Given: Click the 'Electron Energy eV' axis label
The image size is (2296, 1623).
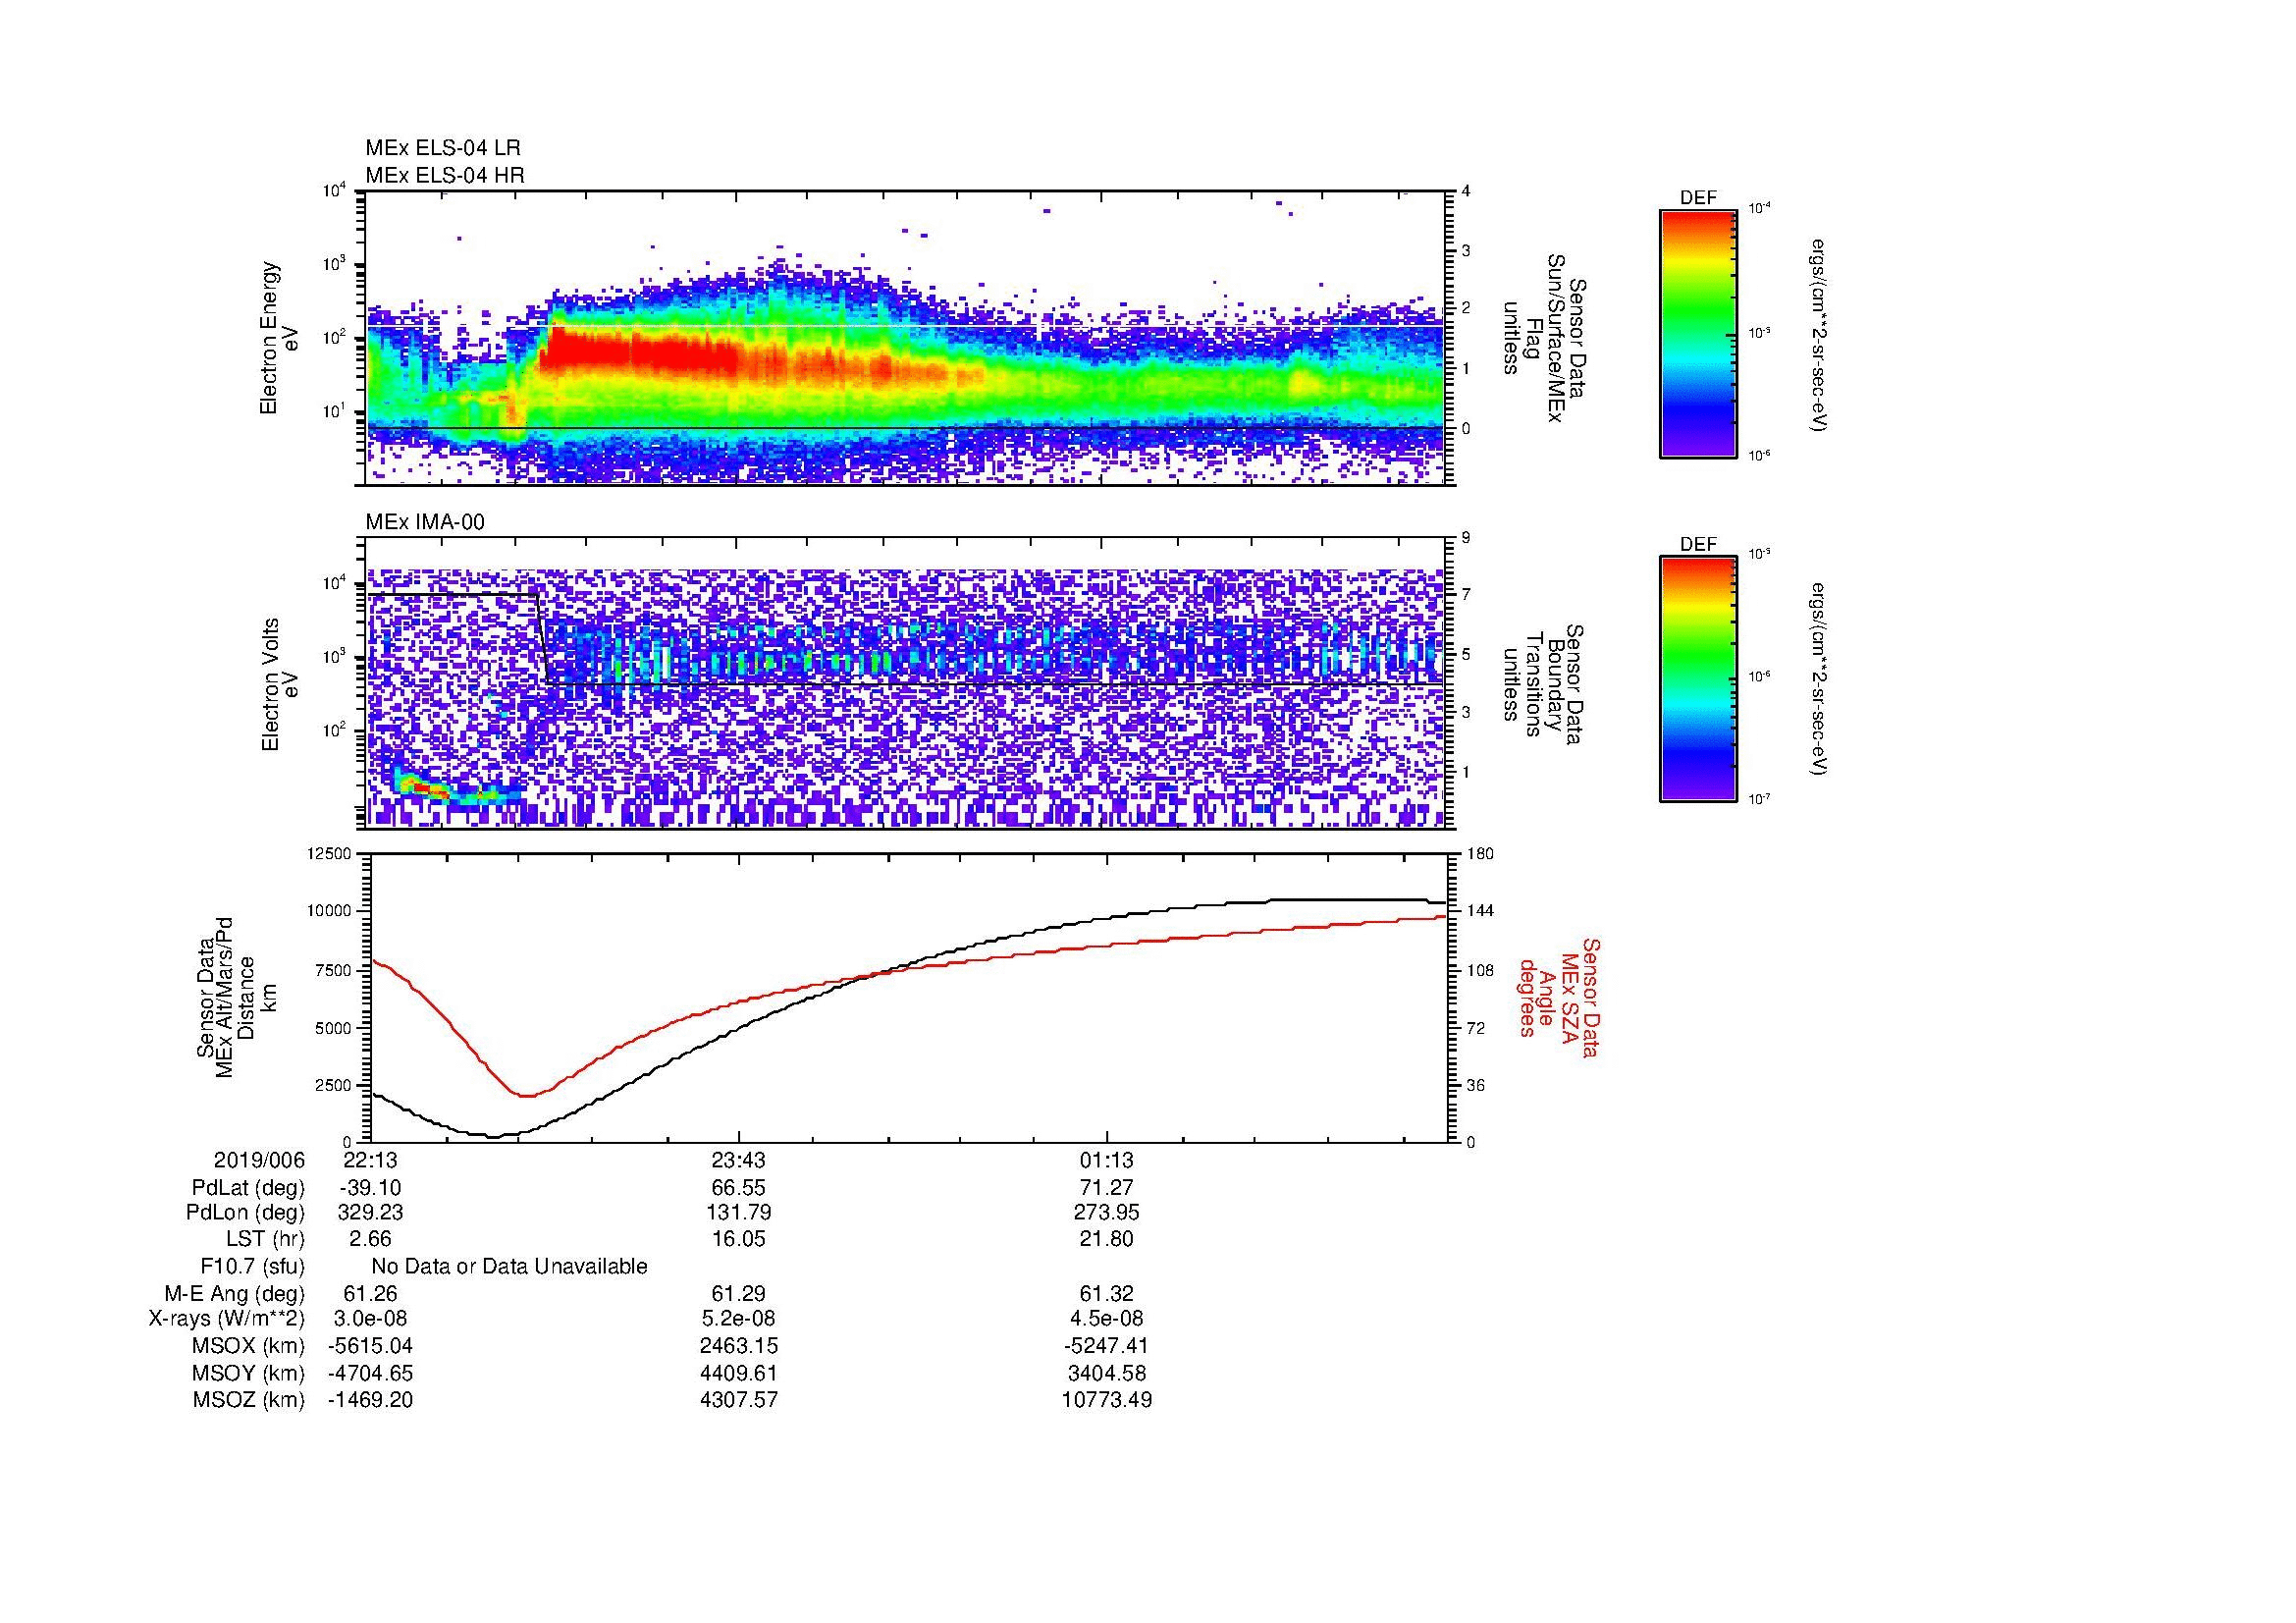Looking at the screenshot, I should tap(280, 338).
